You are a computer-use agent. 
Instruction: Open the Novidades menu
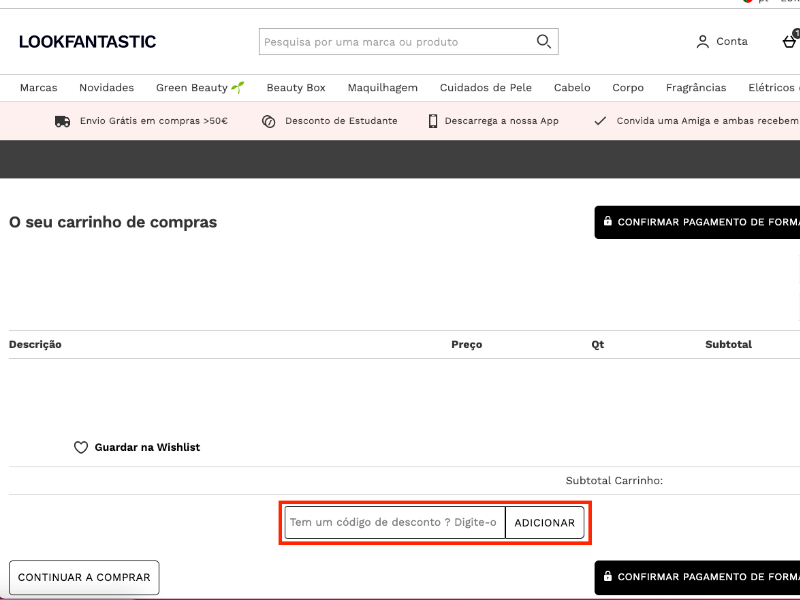tap(107, 88)
